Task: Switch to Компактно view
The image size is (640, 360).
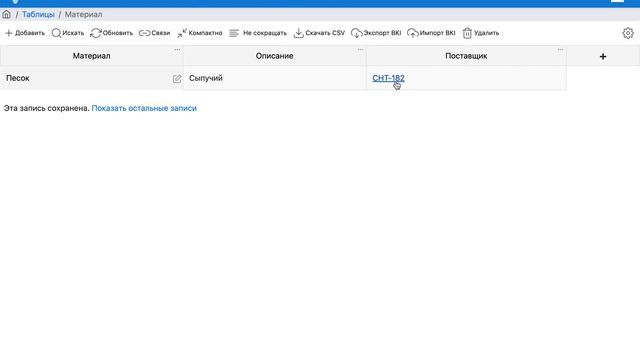Action: (200, 33)
